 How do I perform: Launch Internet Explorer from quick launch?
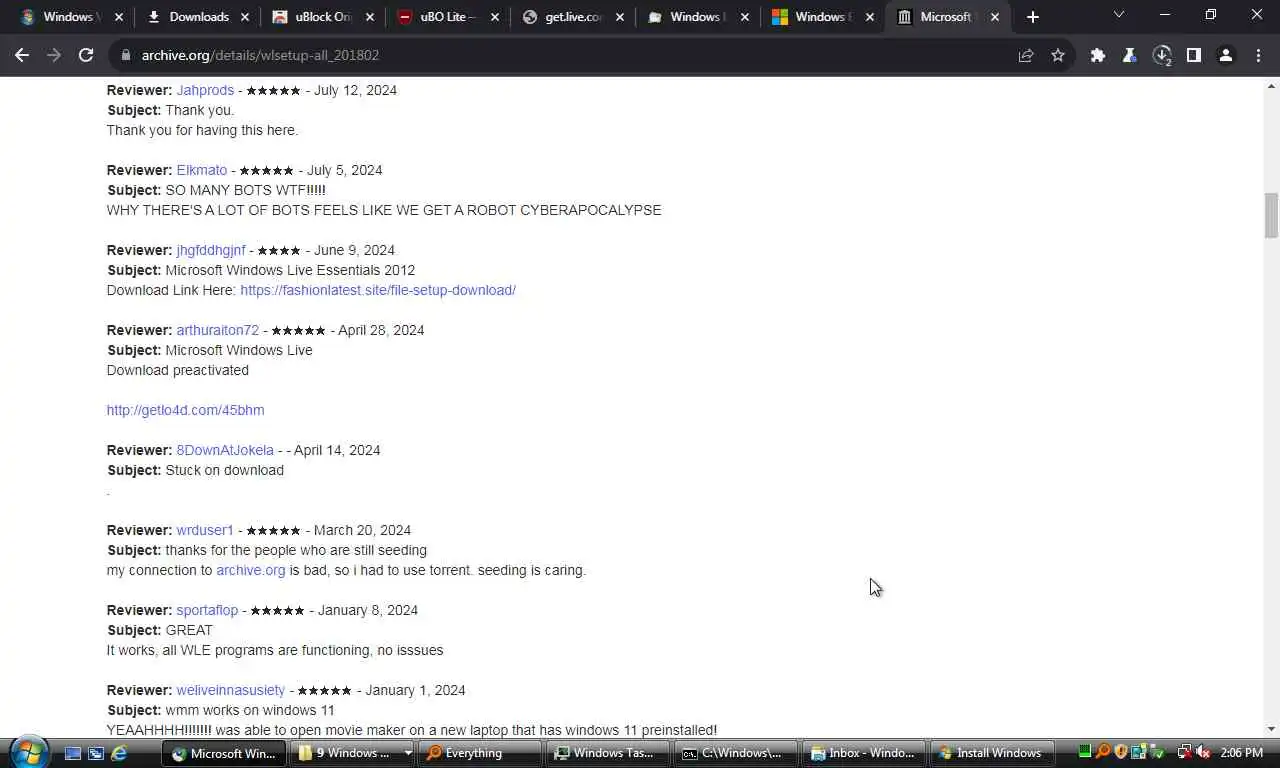point(119,753)
